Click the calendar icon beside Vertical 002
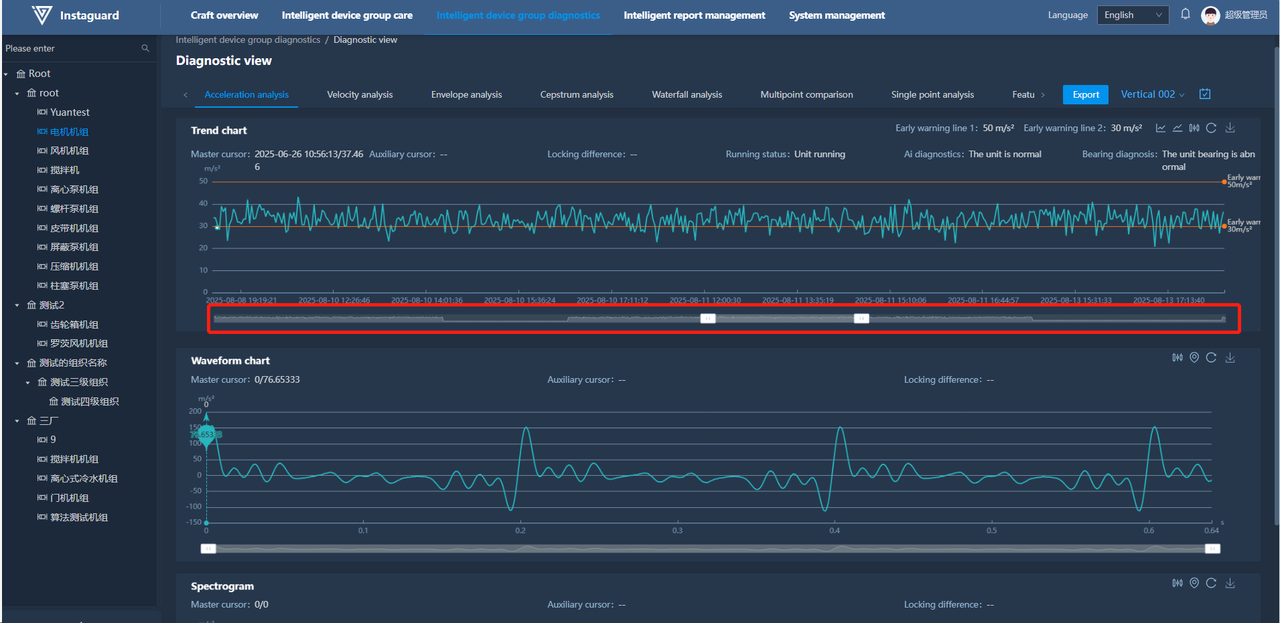The height and width of the screenshot is (623, 1280). pyautogui.click(x=1205, y=94)
